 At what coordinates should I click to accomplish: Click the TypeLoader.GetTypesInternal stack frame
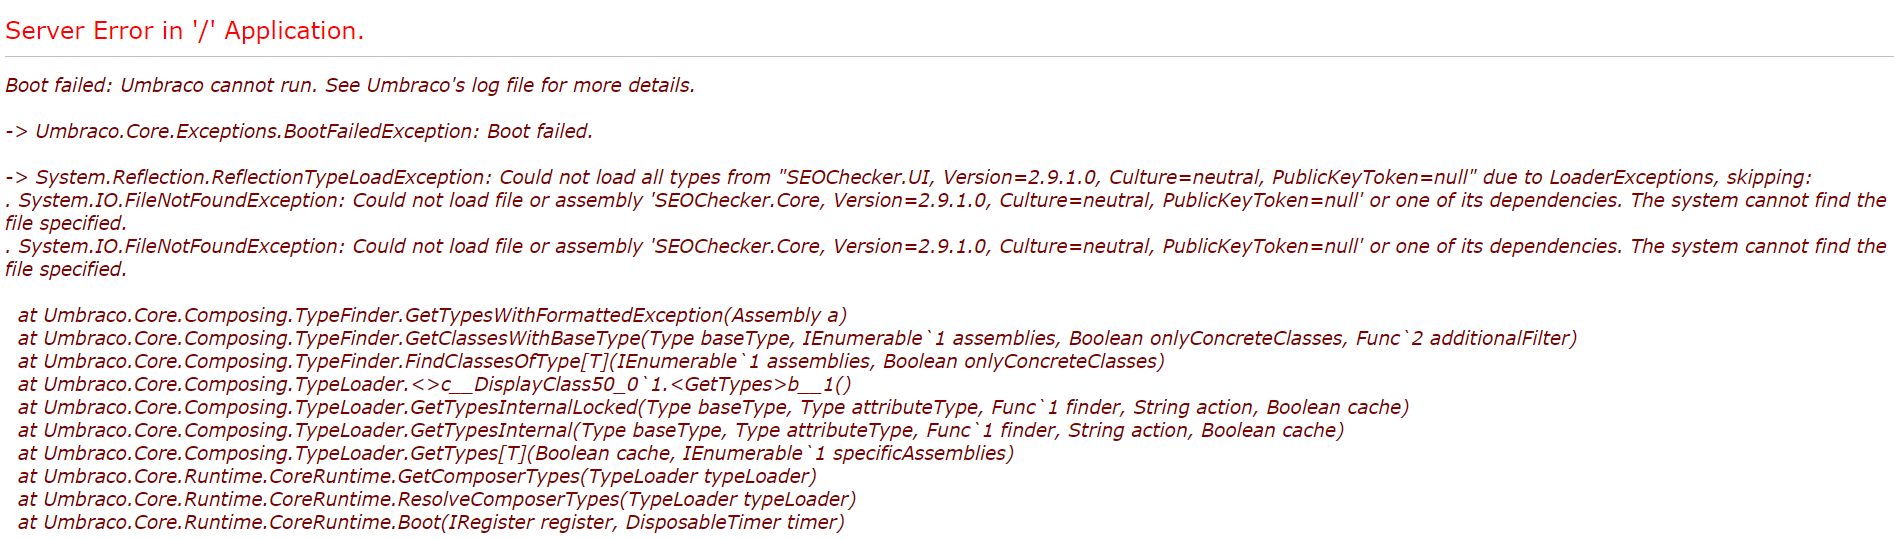[681, 430]
